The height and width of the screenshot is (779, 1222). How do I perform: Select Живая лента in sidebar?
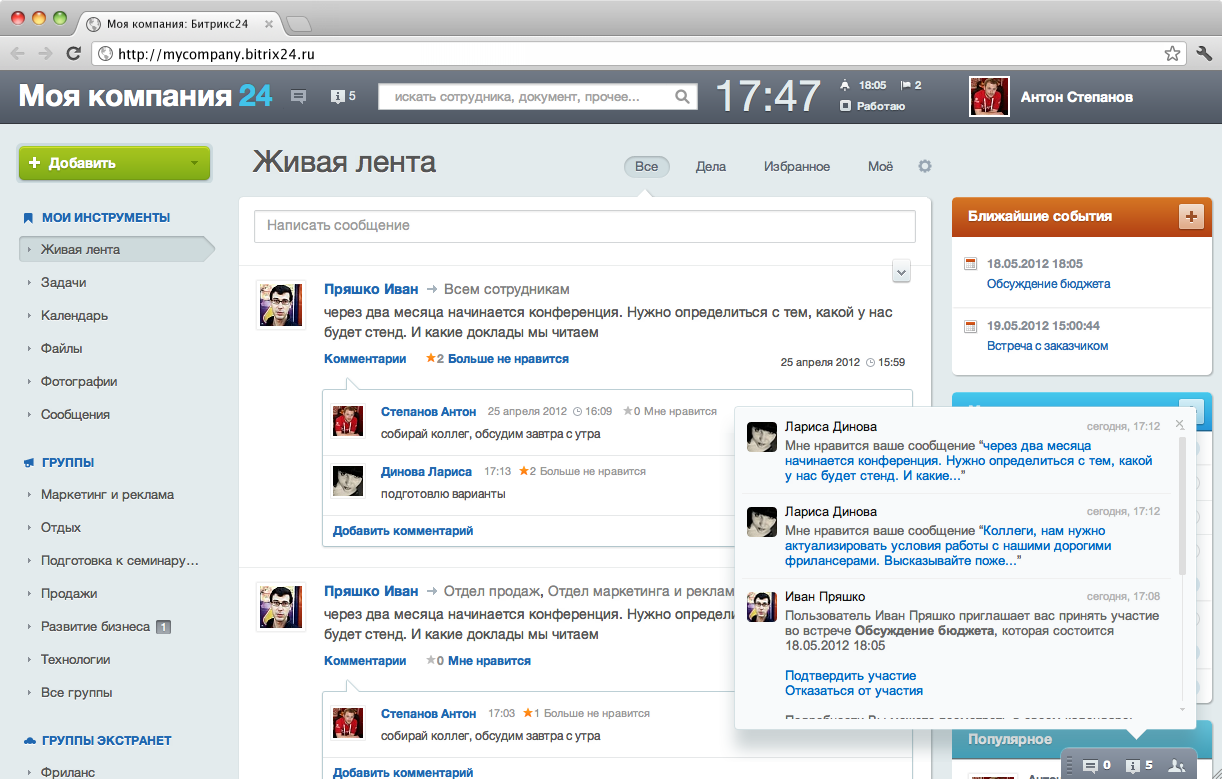[x=116, y=250]
